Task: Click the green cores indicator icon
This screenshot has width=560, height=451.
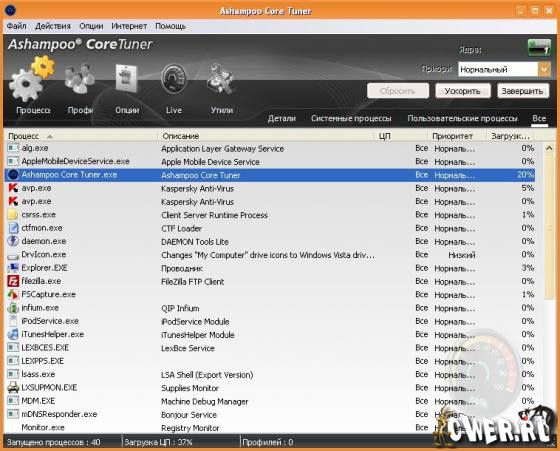Action: [x=539, y=47]
